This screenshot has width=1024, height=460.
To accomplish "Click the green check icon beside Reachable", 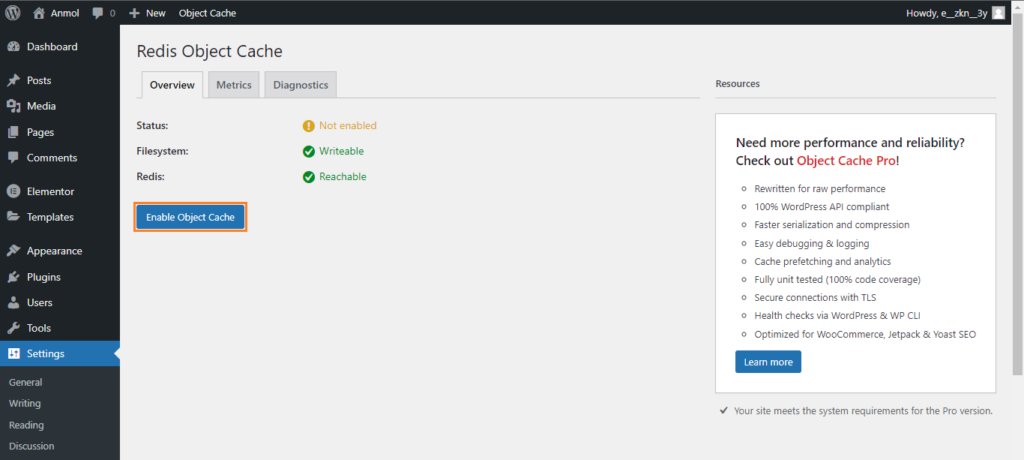I will (309, 177).
